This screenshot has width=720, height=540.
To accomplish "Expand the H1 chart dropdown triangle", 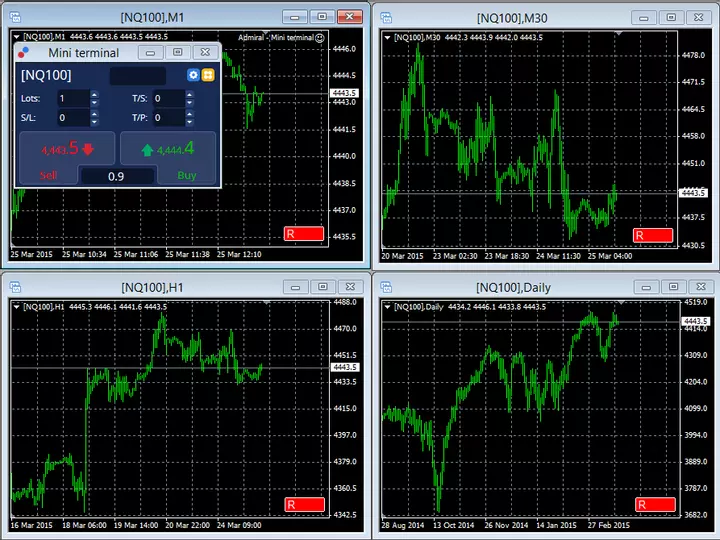I will (17, 307).
